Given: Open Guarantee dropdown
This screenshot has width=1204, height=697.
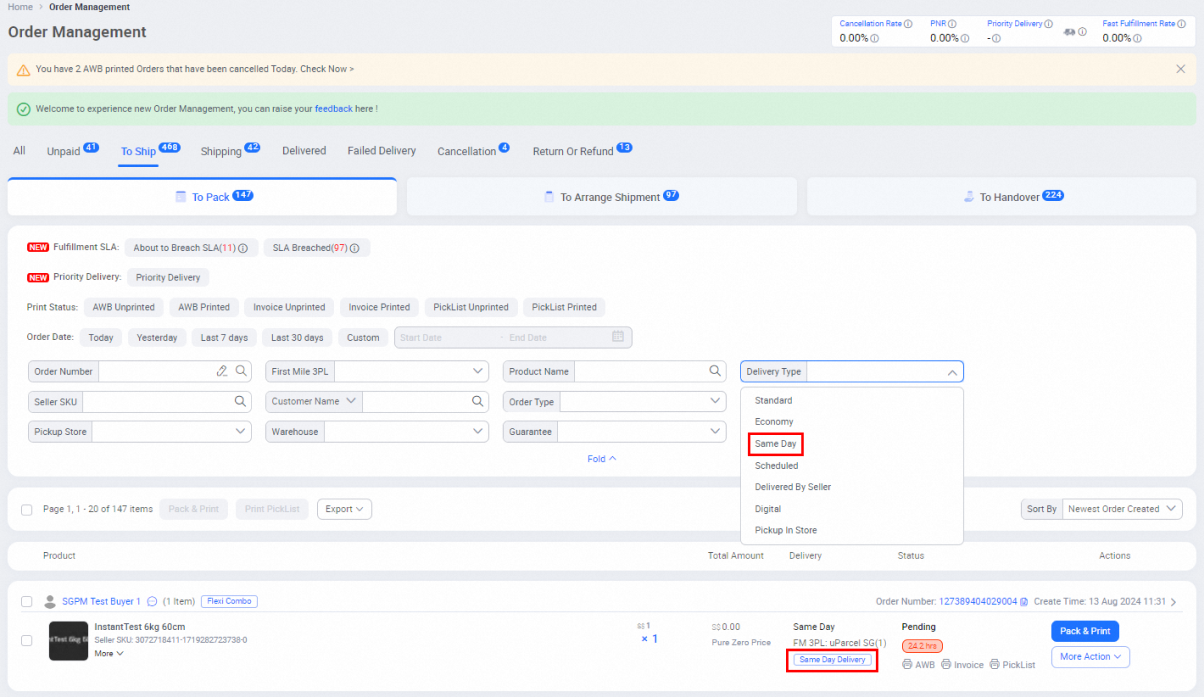Looking at the screenshot, I should (x=615, y=432).
